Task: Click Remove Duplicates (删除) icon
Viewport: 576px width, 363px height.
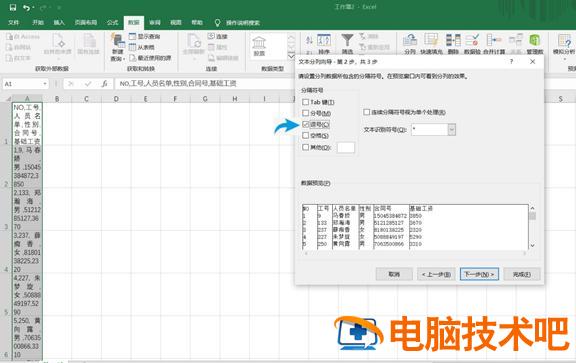Action: (x=453, y=40)
